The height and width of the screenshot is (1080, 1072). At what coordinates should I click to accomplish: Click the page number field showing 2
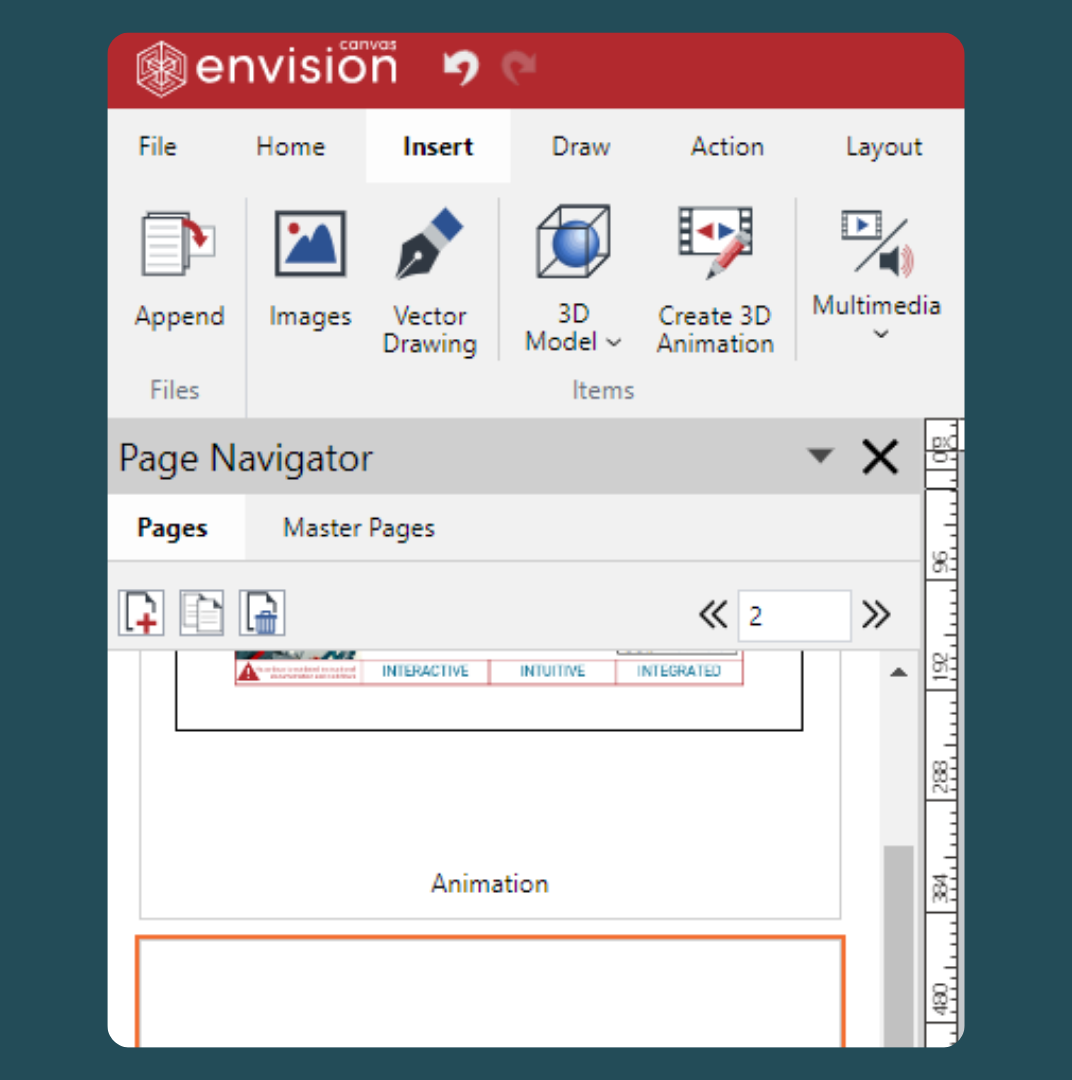(794, 615)
